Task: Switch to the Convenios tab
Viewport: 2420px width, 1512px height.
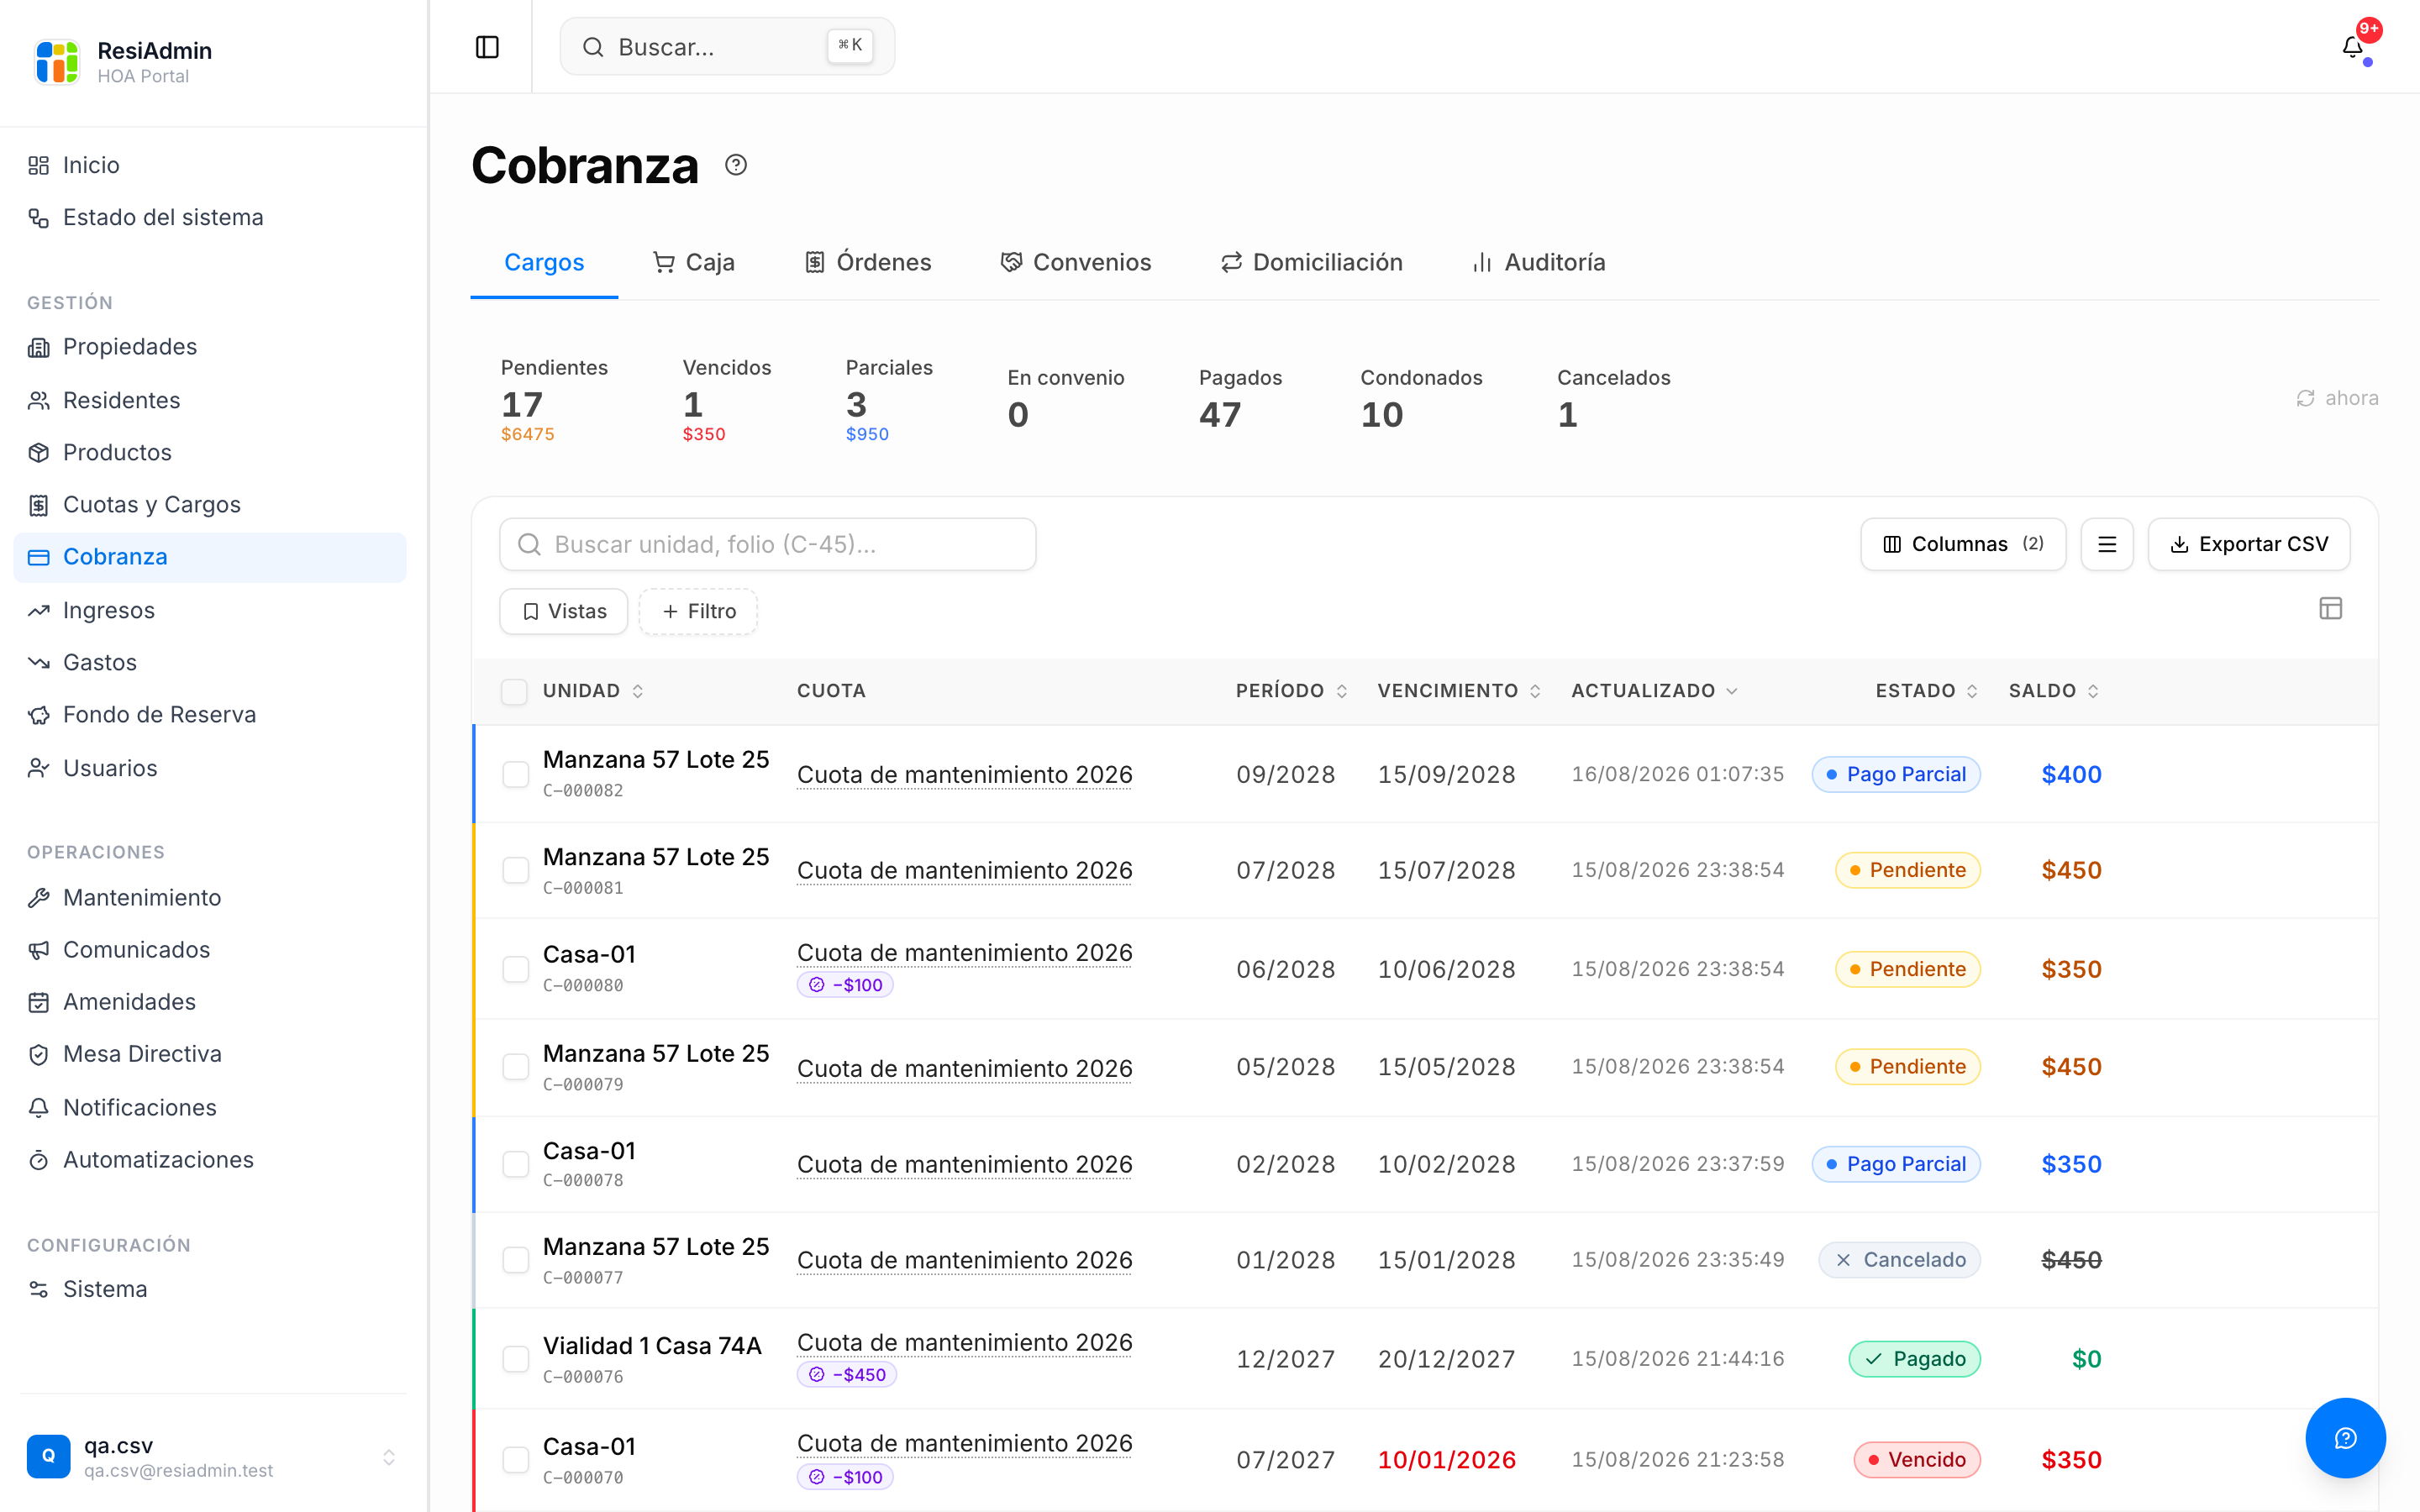Action: (x=1075, y=262)
